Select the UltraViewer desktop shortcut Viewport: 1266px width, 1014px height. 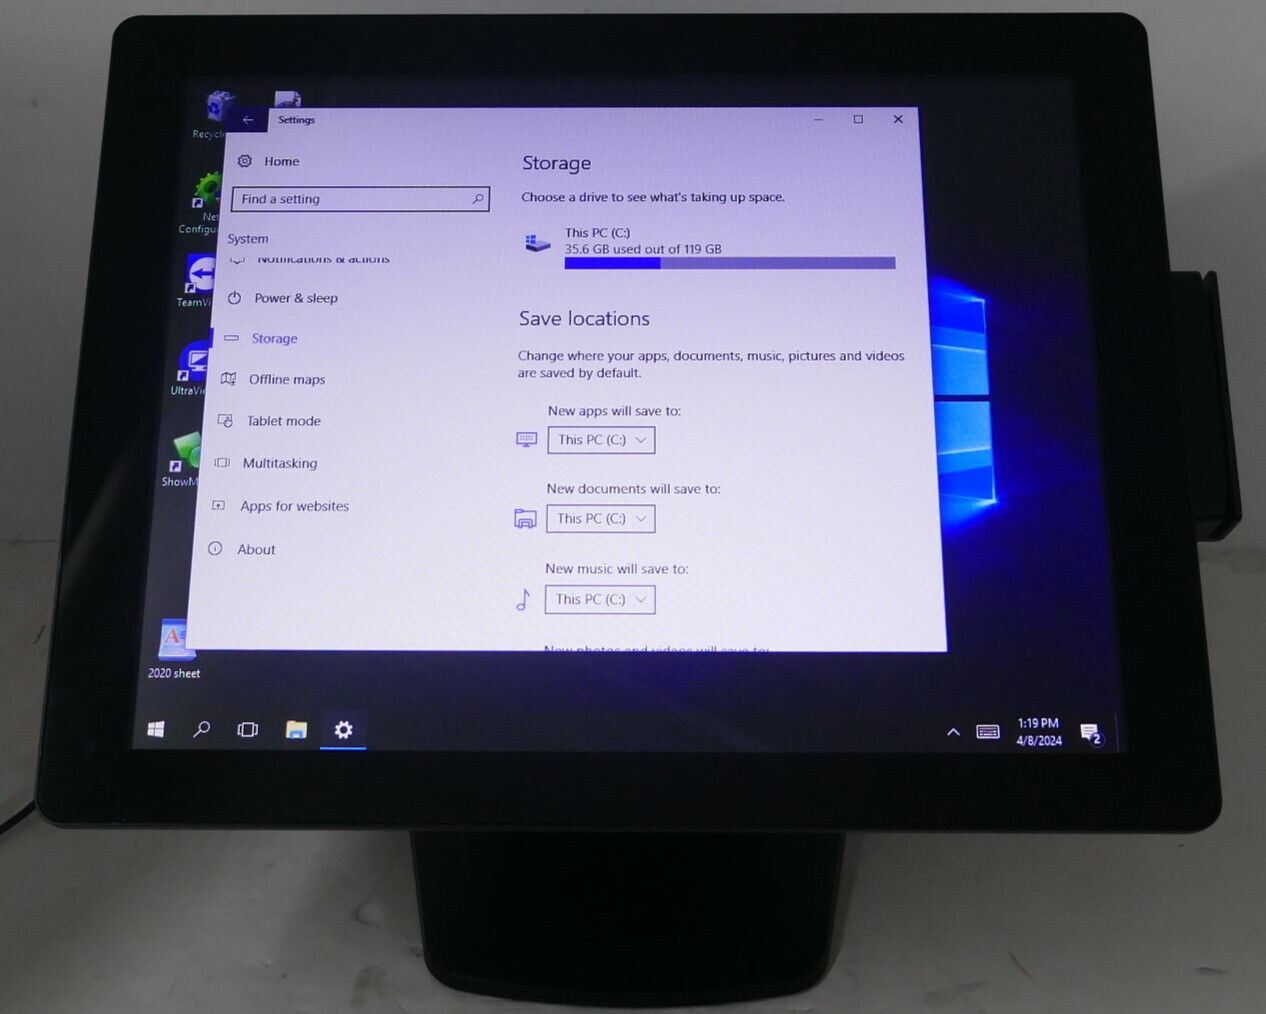coord(192,369)
